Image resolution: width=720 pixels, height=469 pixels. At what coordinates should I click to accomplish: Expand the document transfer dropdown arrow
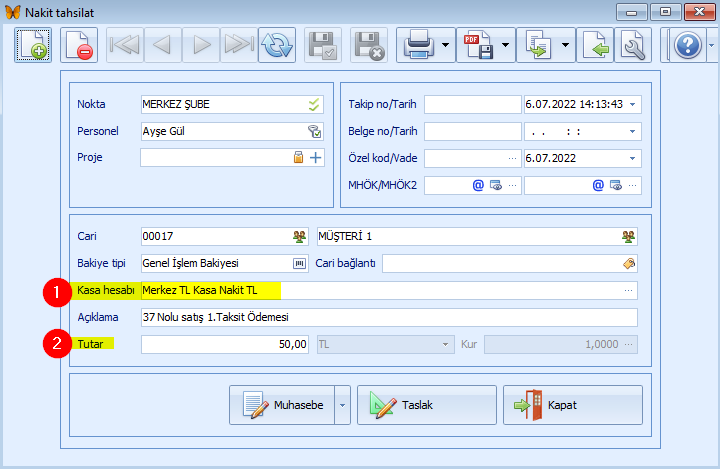tap(566, 45)
